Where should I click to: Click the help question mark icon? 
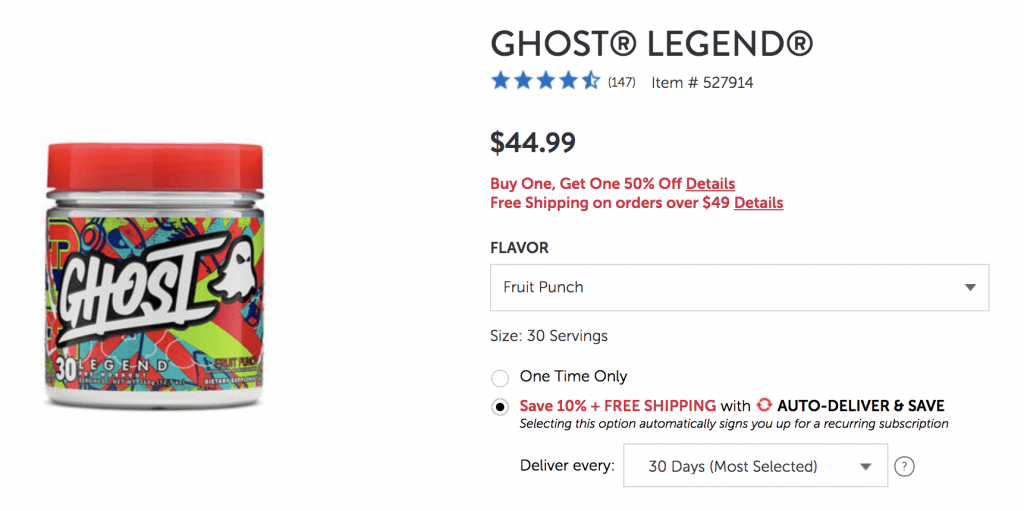point(904,467)
